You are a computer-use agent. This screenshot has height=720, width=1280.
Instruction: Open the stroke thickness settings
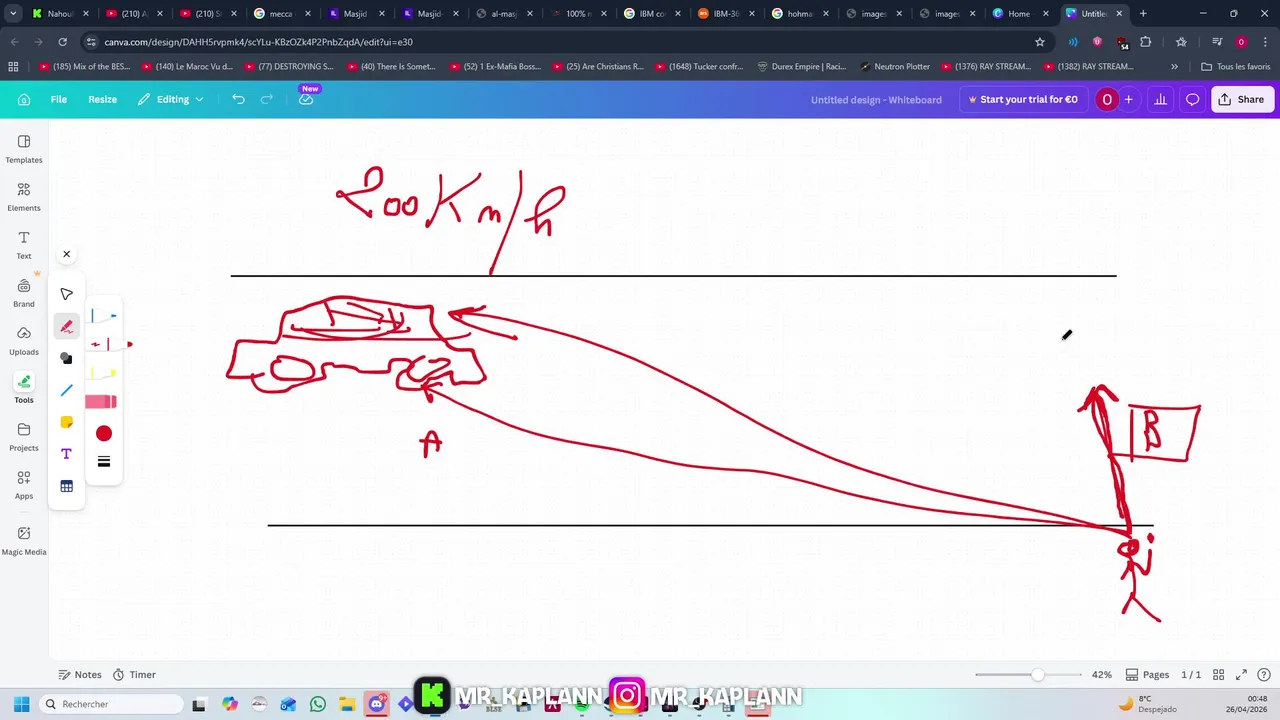[x=104, y=462]
